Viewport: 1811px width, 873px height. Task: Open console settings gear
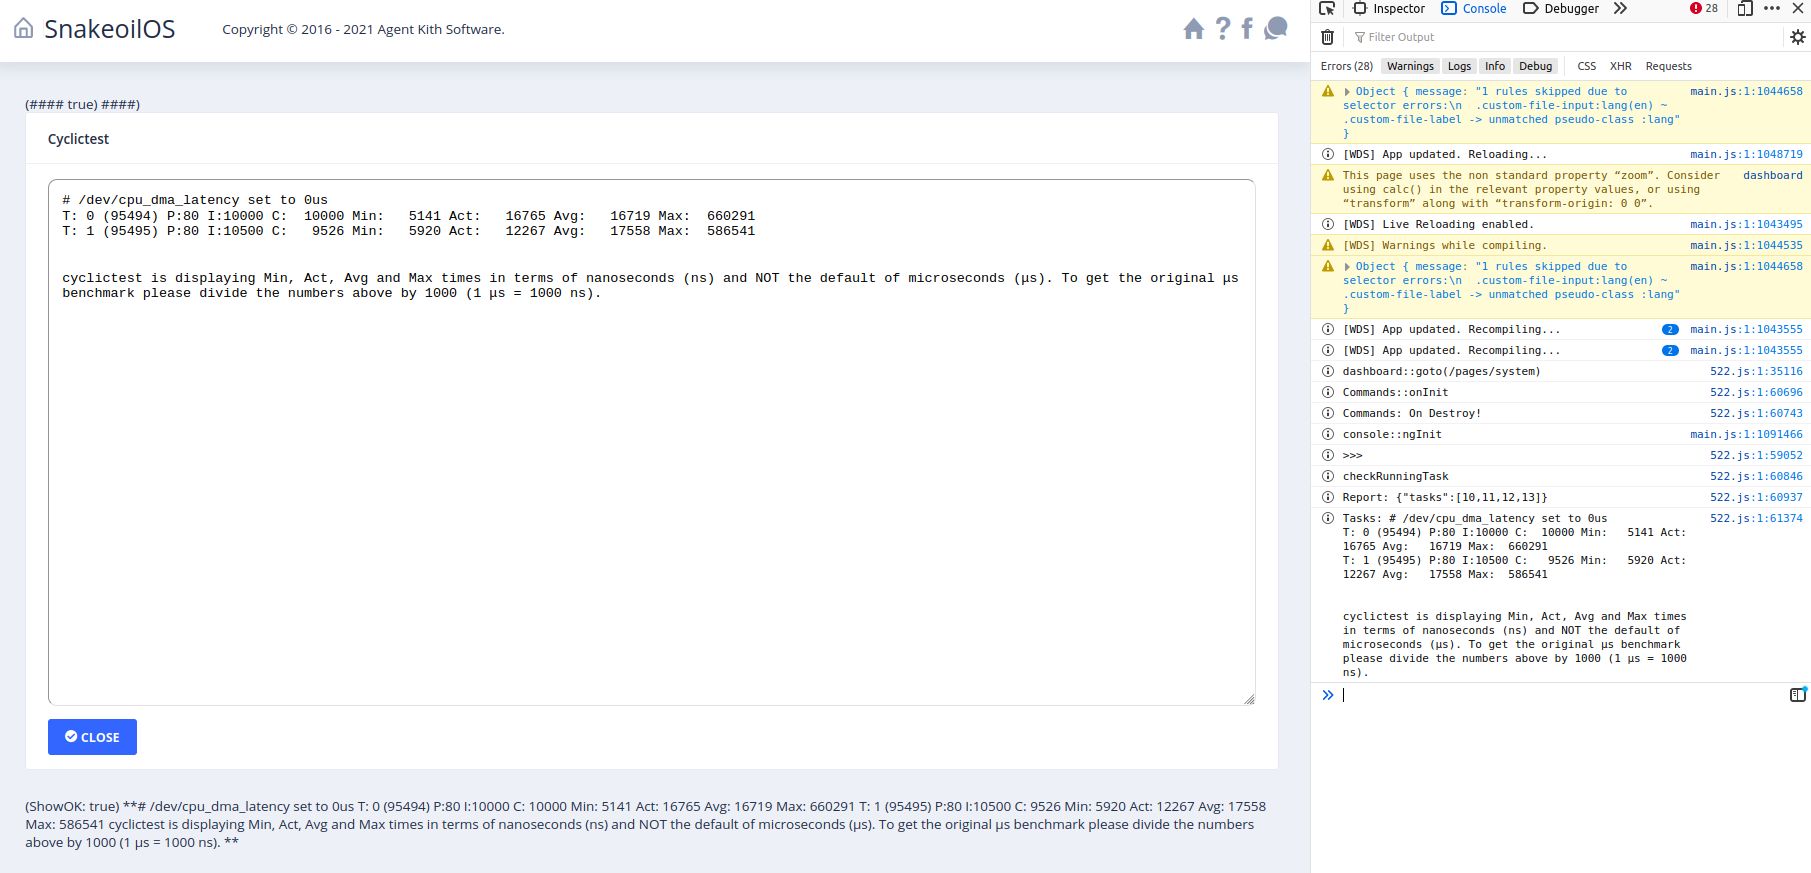pos(1797,37)
